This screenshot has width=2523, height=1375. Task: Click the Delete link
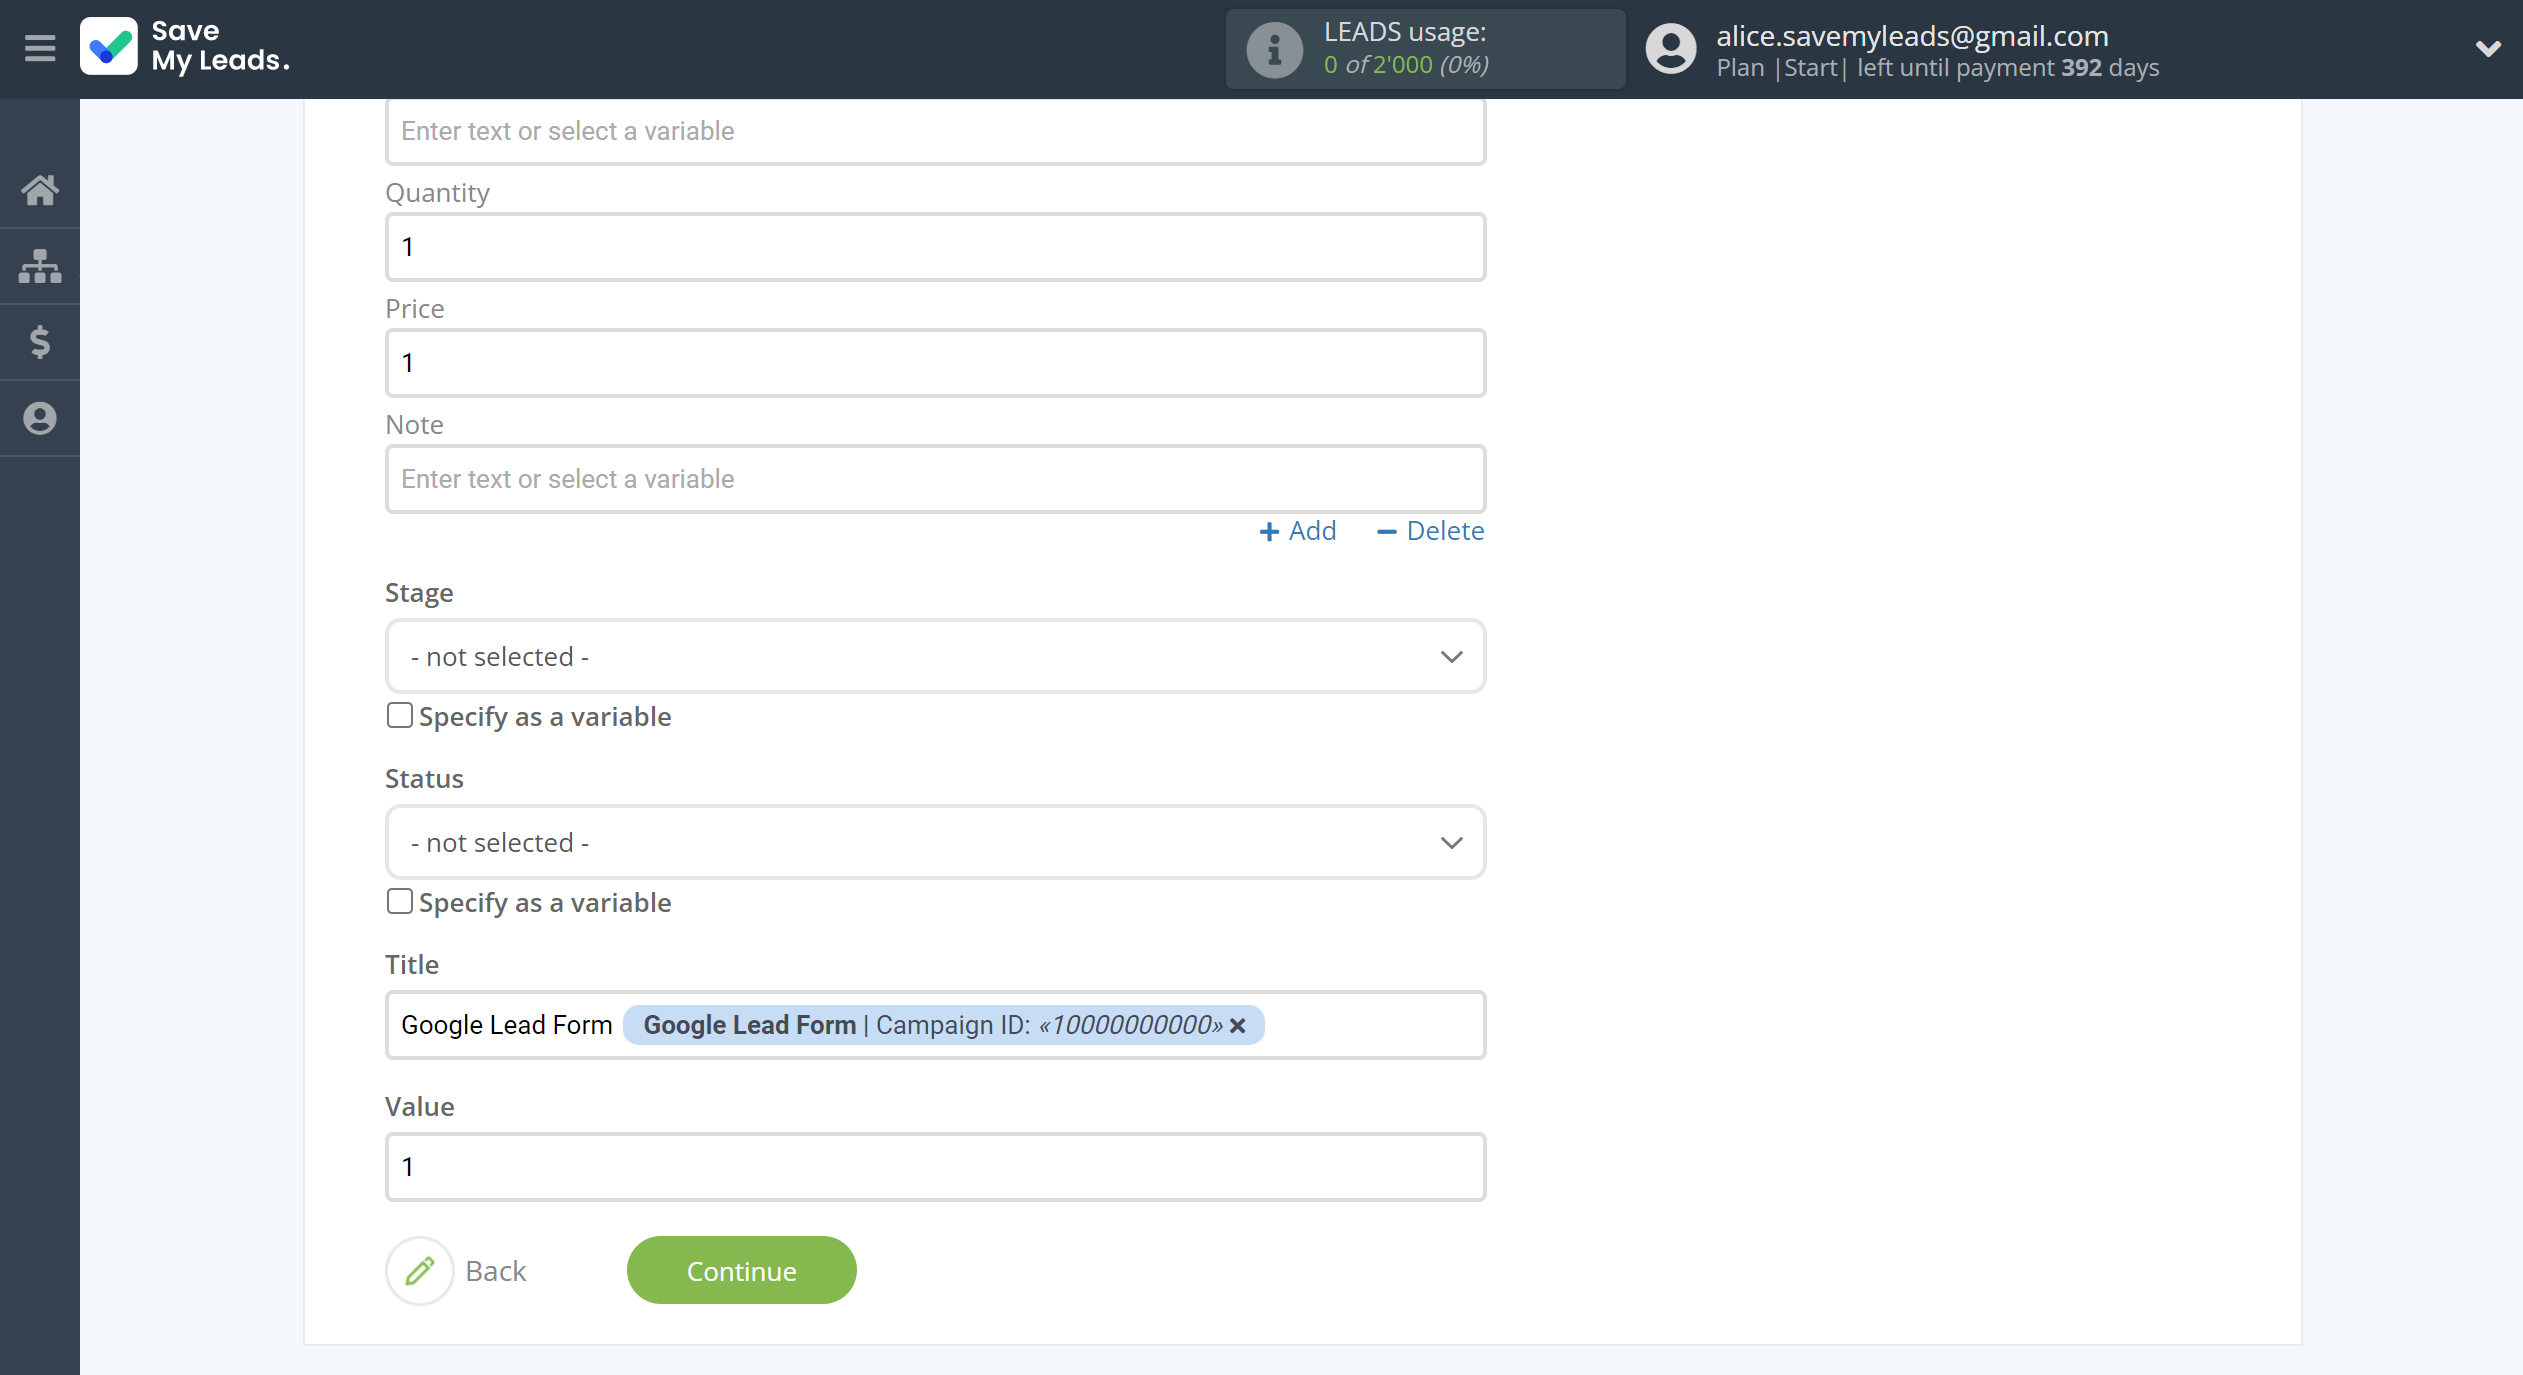pos(1431,531)
